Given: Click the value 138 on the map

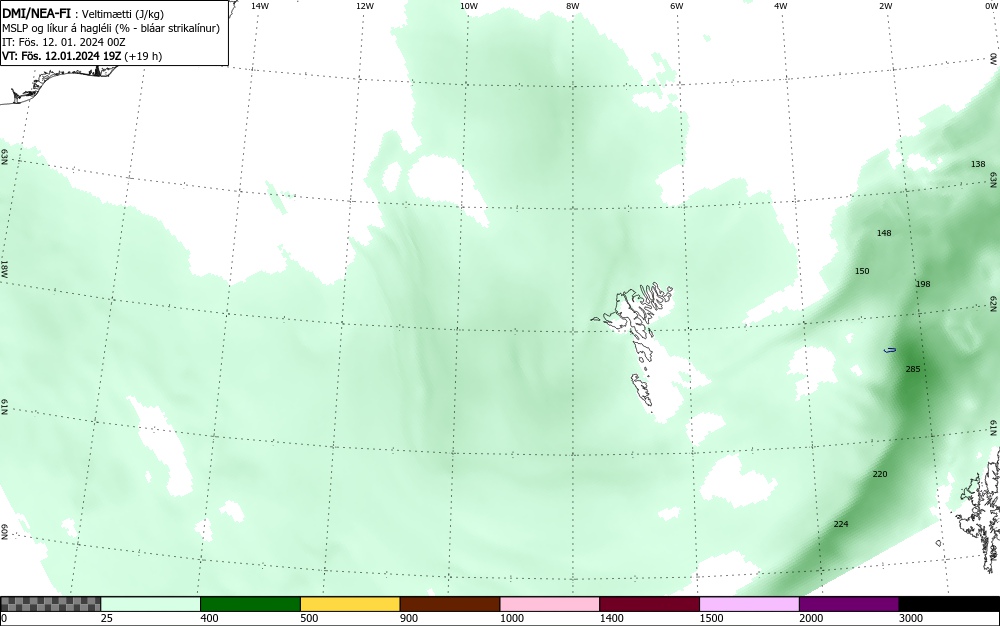Looking at the screenshot, I should coord(978,164).
